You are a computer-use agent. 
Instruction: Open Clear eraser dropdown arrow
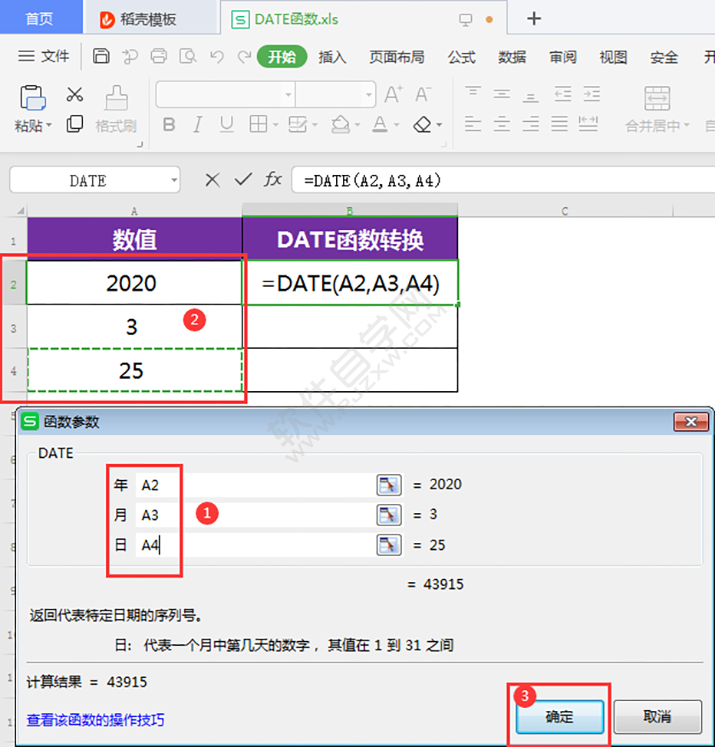pos(439,125)
